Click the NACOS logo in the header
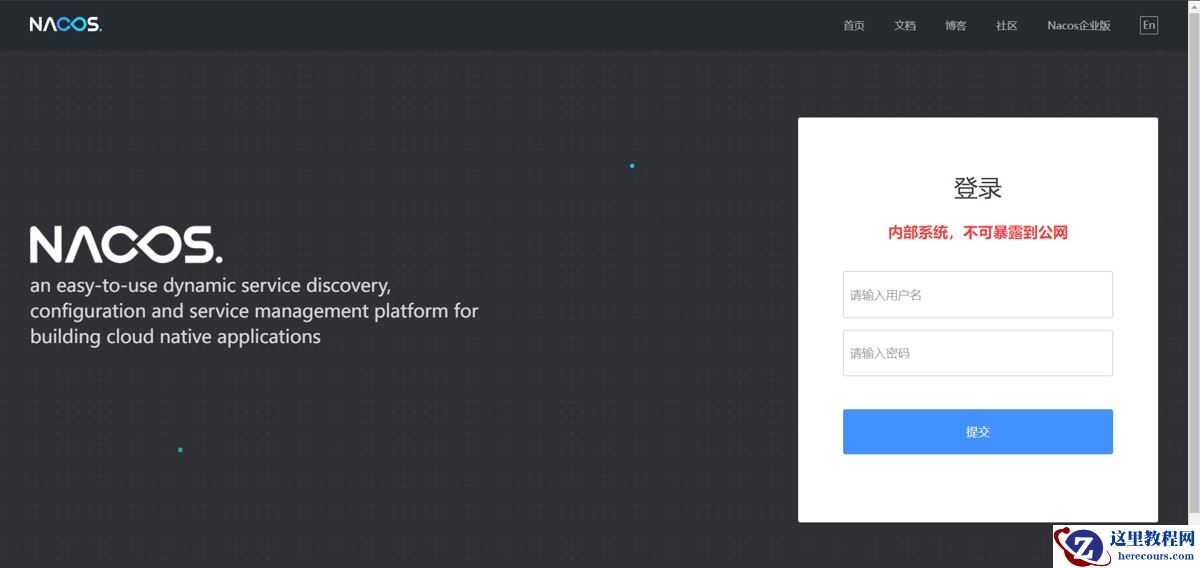This screenshot has width=1200, height=568. click(65, 25)
